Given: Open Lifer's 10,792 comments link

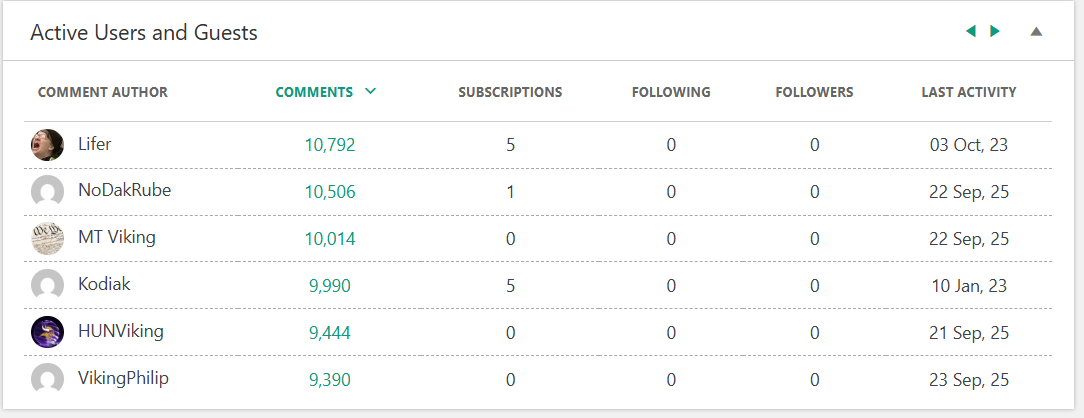Looking at the screenshot, I should (330, 145).
